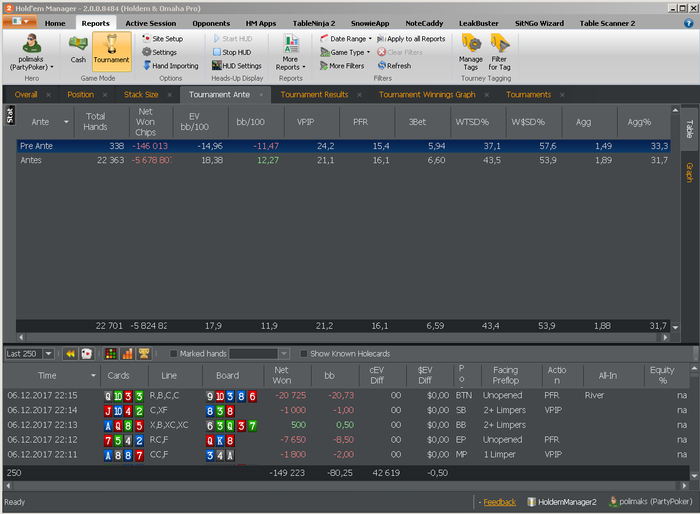Click stats table vertical scroll up arrow
This screenshot has width=700, height=514.
pos(675,110)
